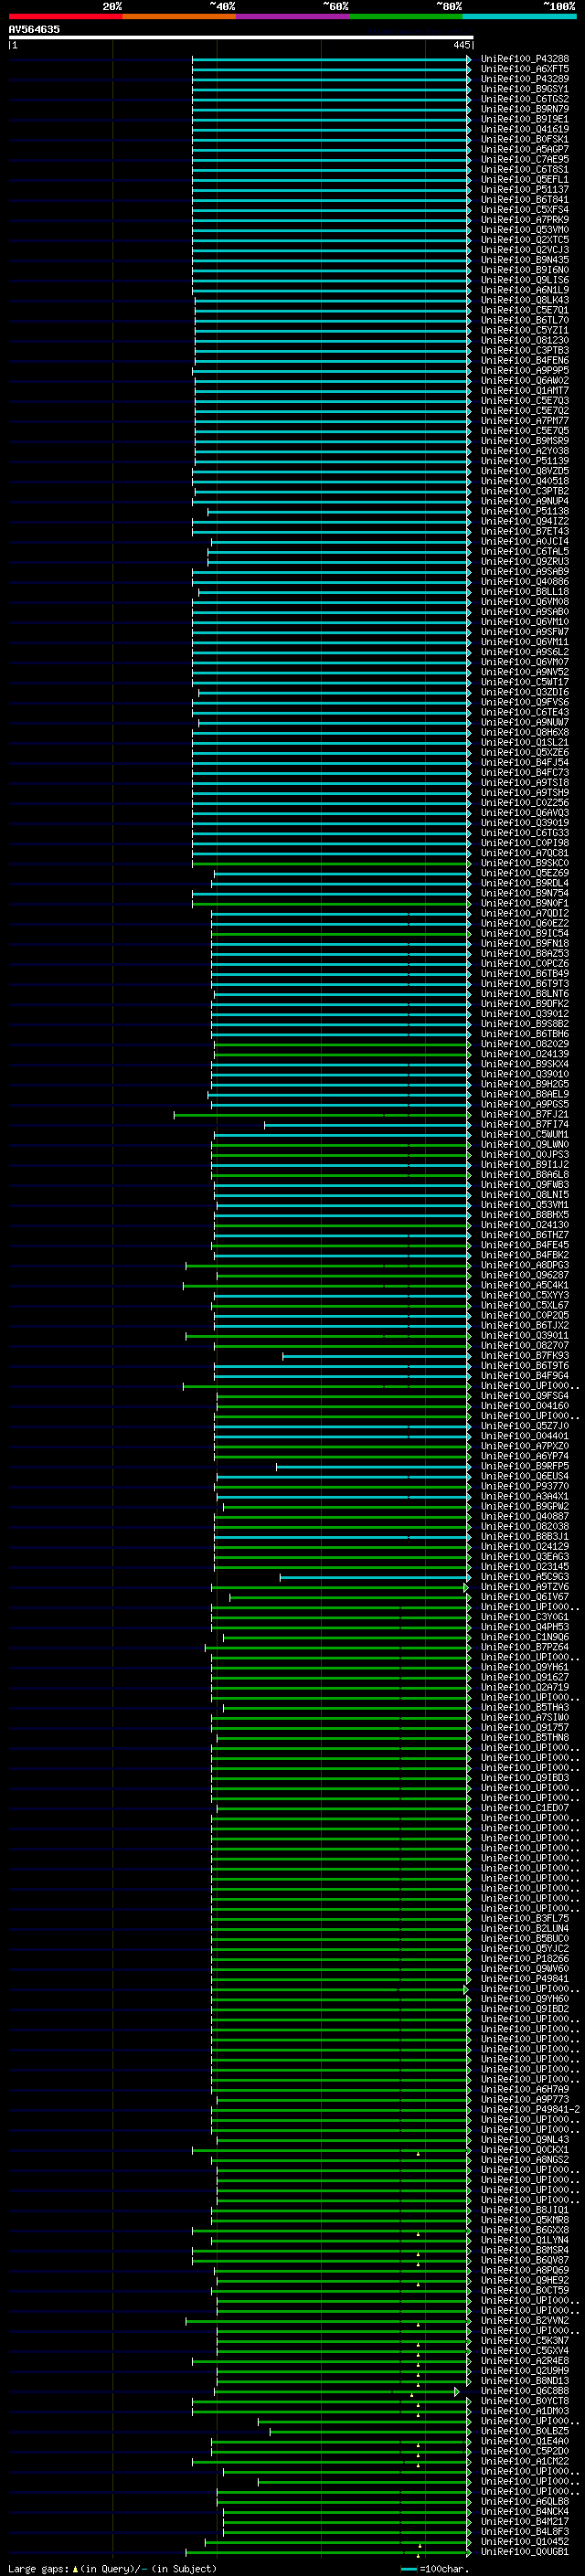Select hit label UniRef100_Q2VCJ3

(x=524, y=250)
